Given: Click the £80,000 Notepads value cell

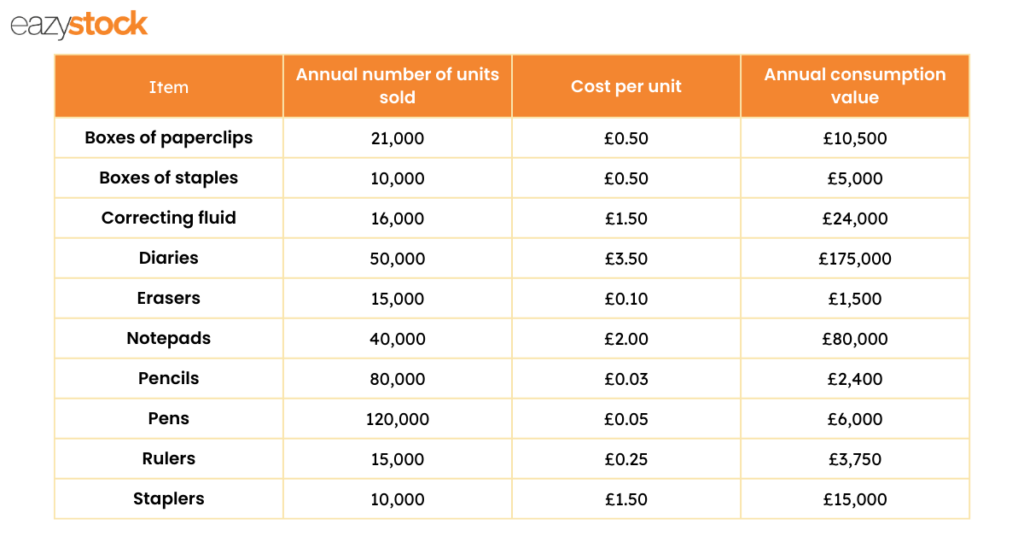Looking at the screenshot, I should click(x=855, y=339).
